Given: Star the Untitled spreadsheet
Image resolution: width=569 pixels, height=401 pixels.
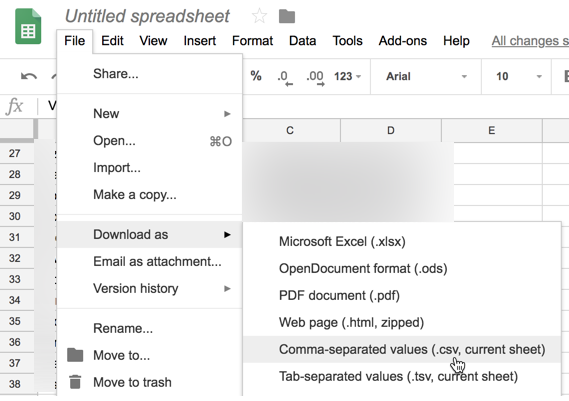Looking at the screenshot, I should 259,16.
